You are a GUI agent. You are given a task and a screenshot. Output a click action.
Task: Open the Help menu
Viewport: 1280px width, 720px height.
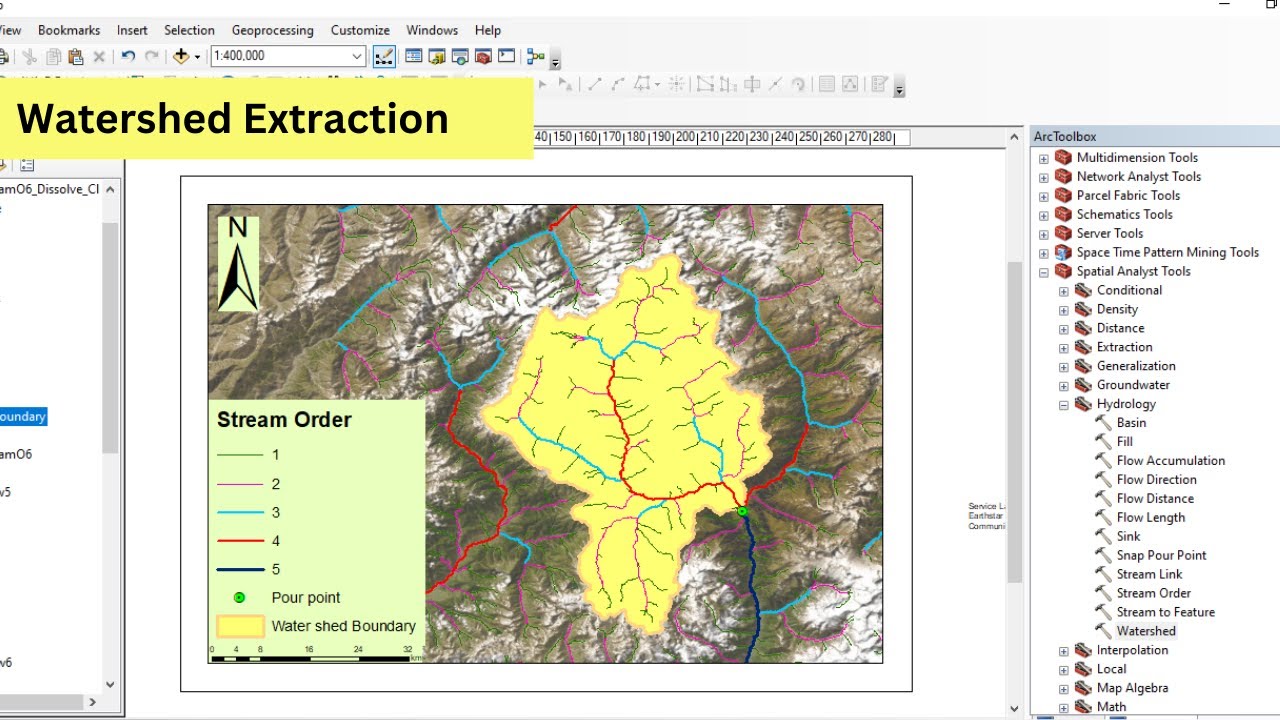[x=488, y=30]
